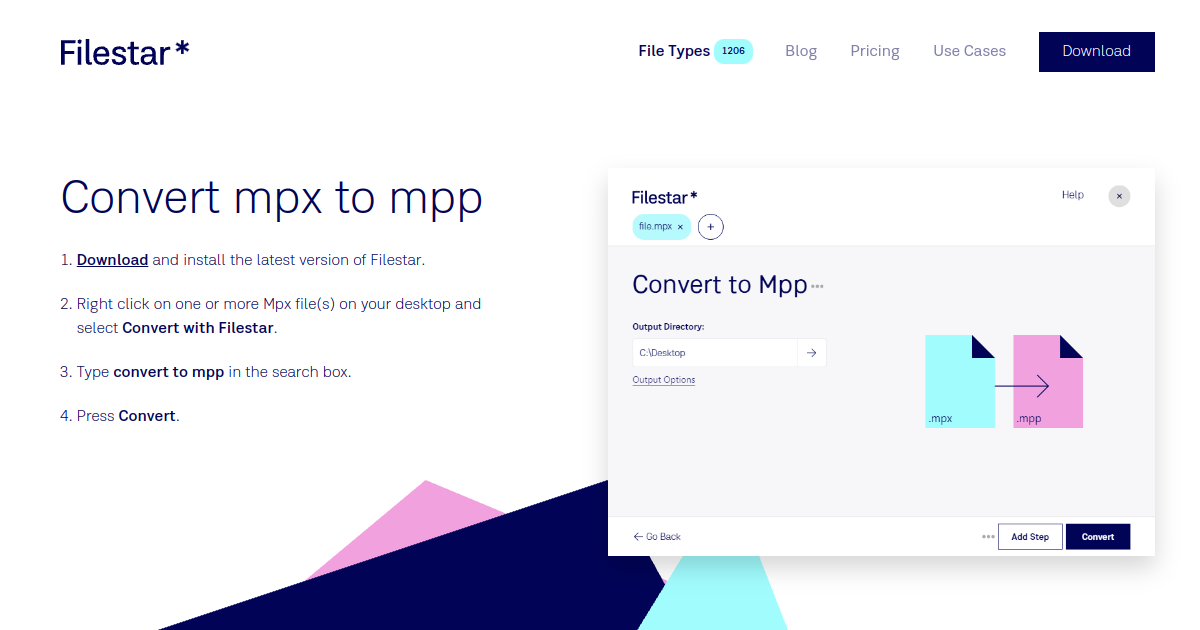The height and width of the screenshot is (630, 1200).
Task: Open the Use Cases page
Action: point(969,51)
